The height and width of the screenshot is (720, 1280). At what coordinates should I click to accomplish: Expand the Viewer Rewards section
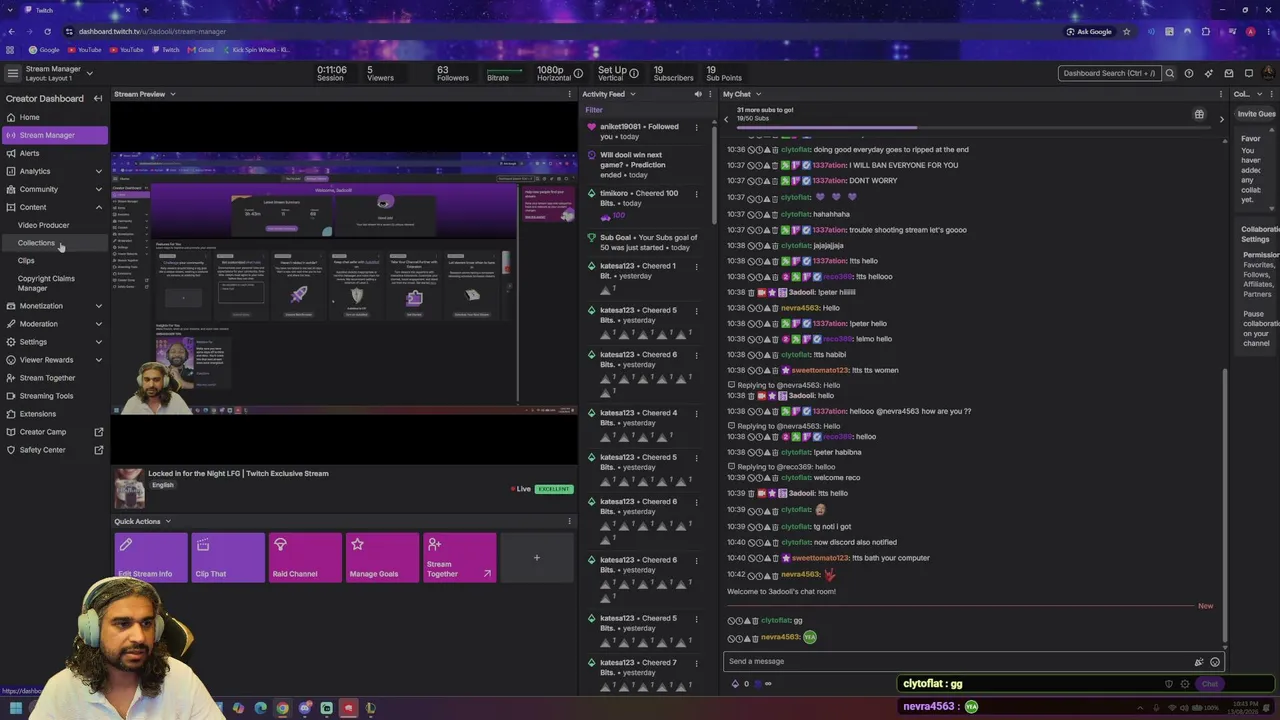coord(54,360)
